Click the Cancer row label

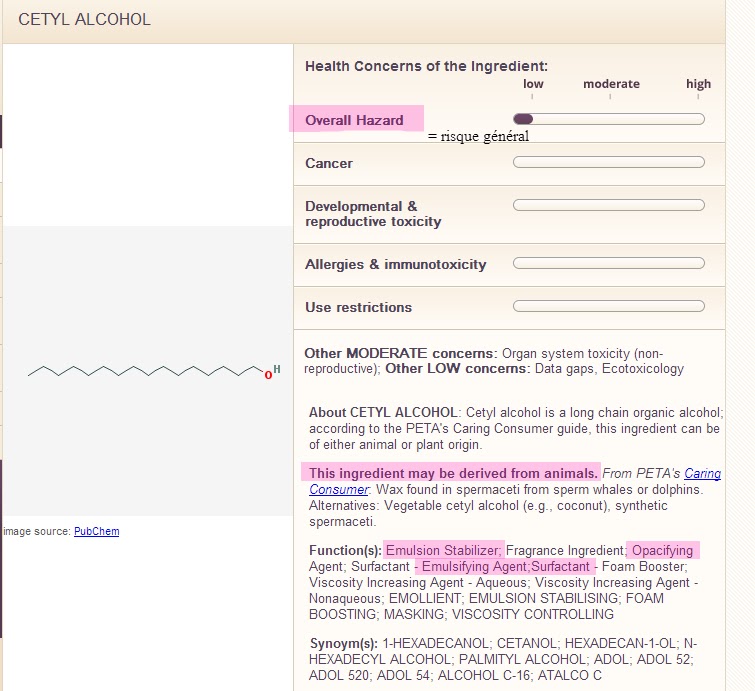(329, 163)
